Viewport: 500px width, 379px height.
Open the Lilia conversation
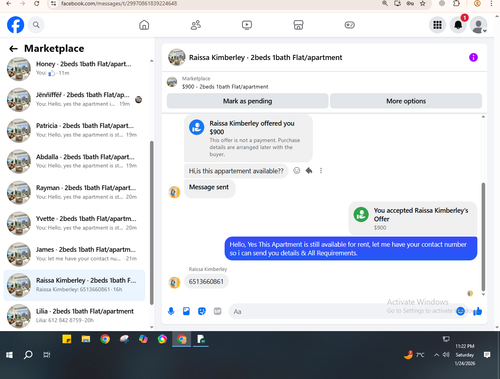click(74, 316)
